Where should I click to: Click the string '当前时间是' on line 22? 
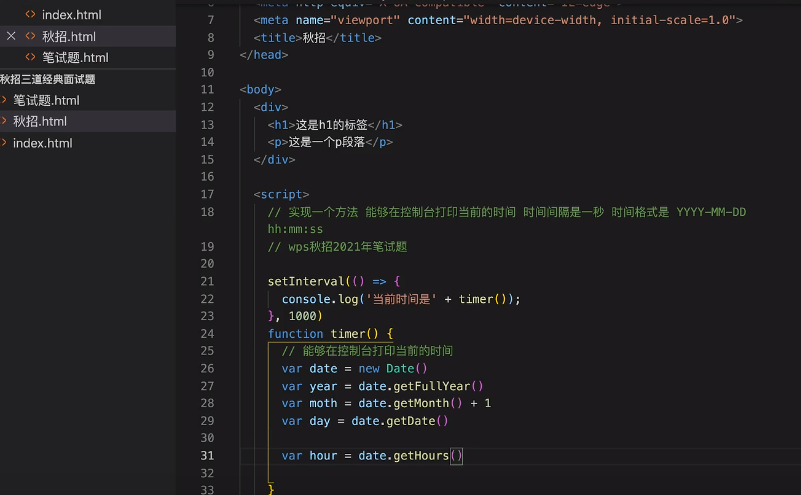tap(402, 299)
